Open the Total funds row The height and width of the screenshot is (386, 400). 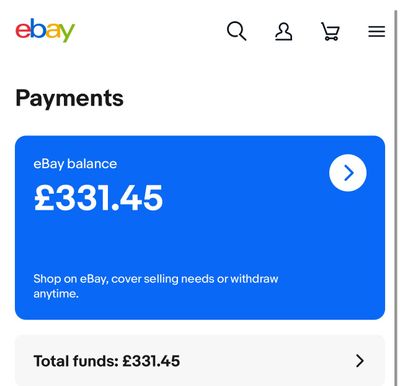200,361
